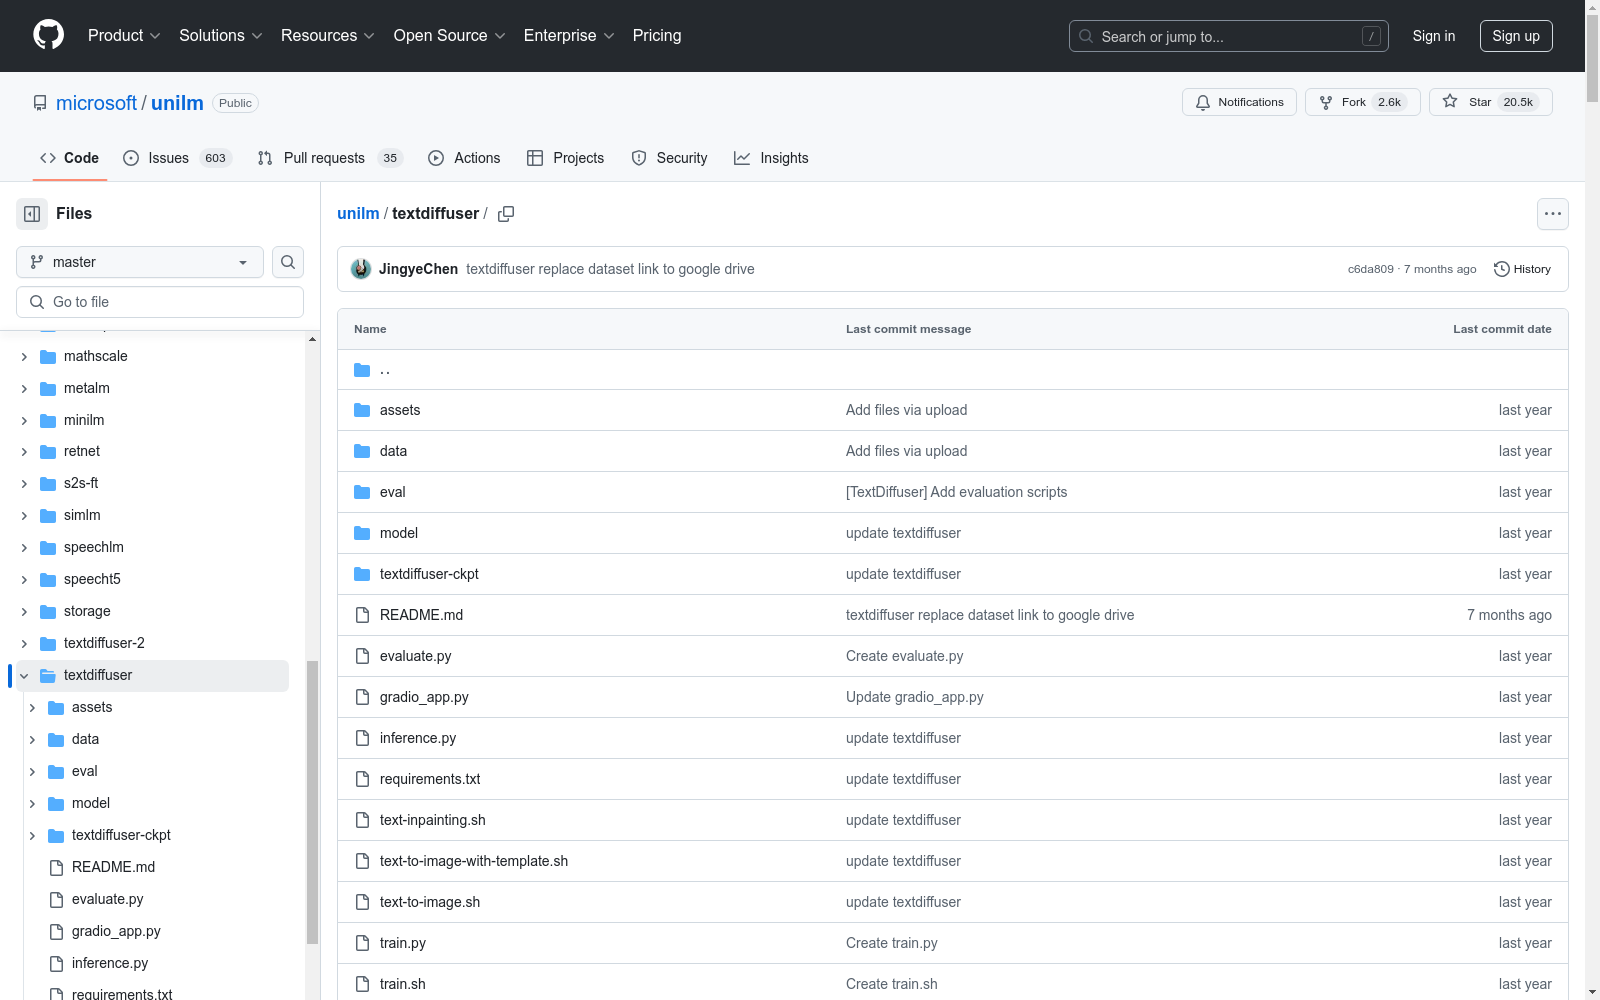The width and height of the screenshot is (1600, 1000).
Task: Click the gradio_app.py file icon in table
Action: 362,697
